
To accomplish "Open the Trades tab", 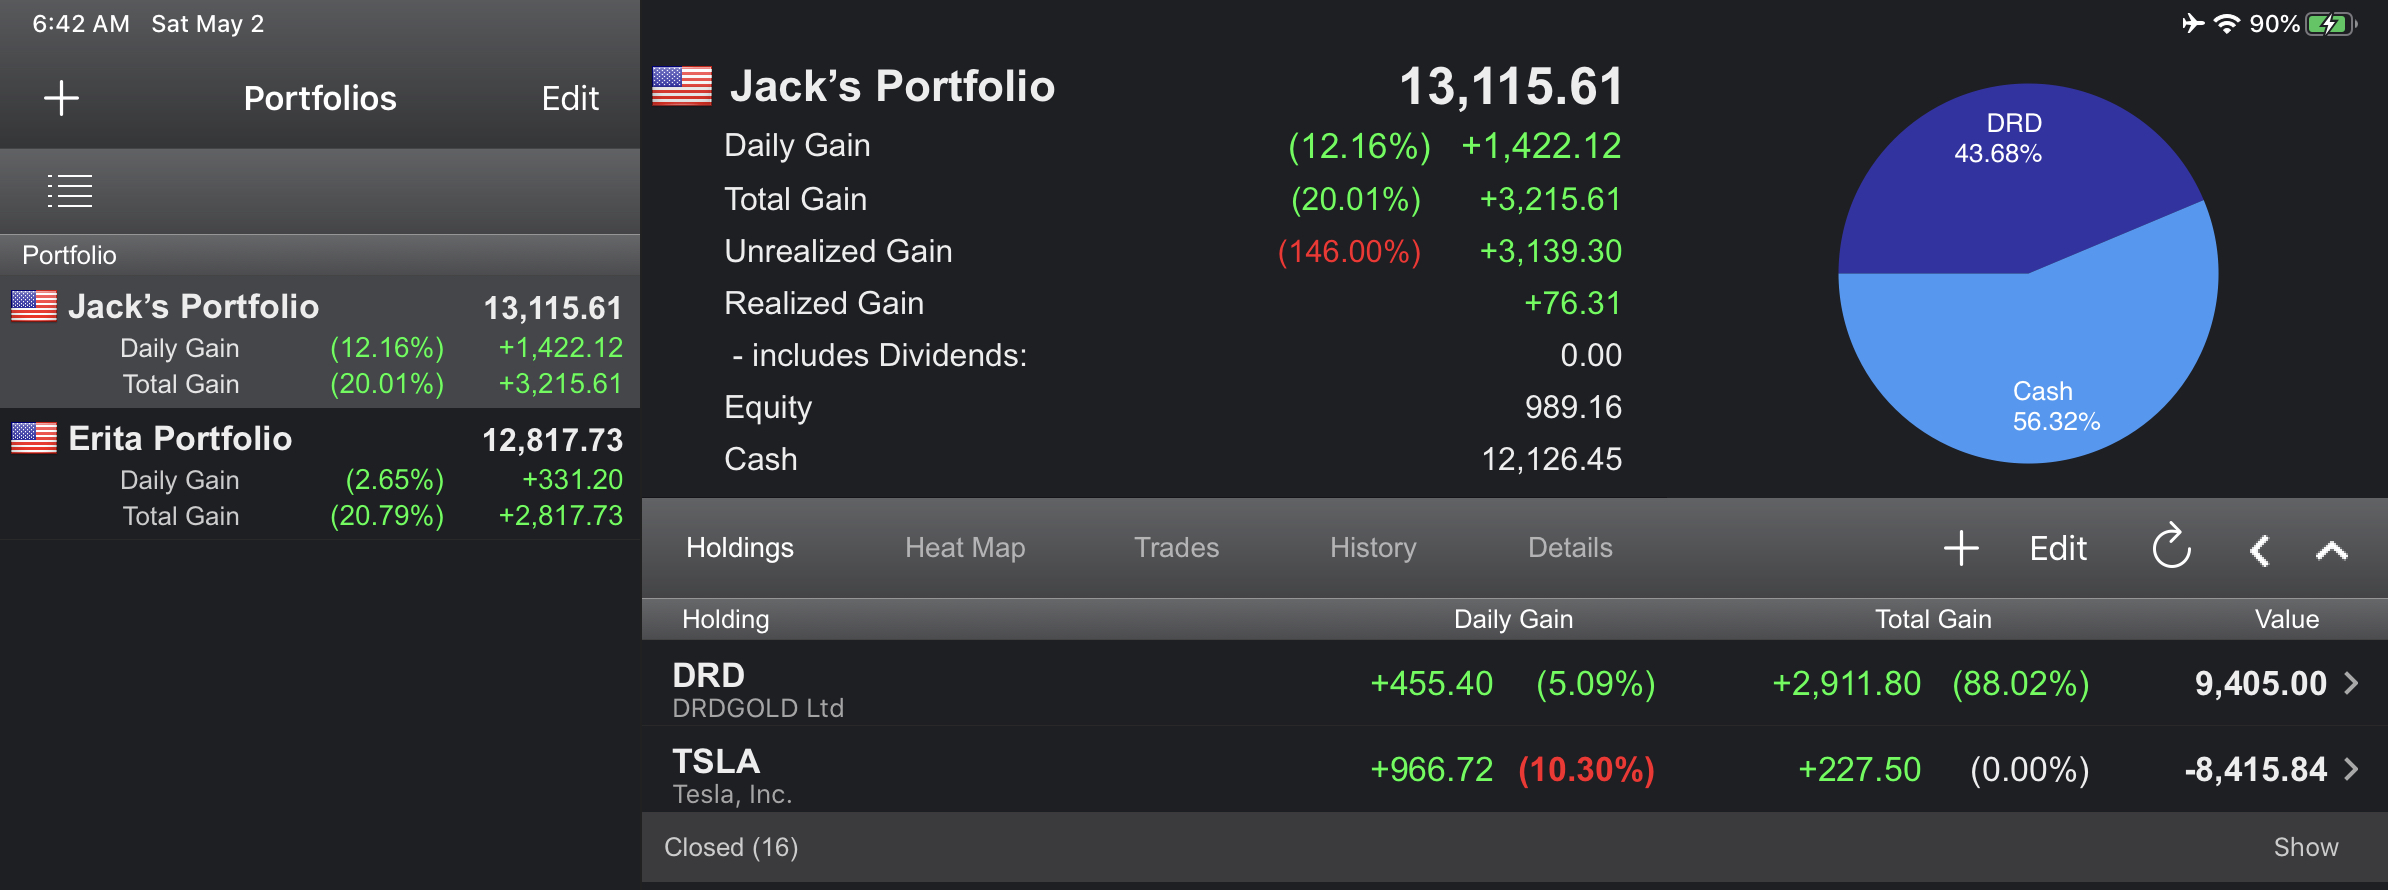I will coord(1176,548).
